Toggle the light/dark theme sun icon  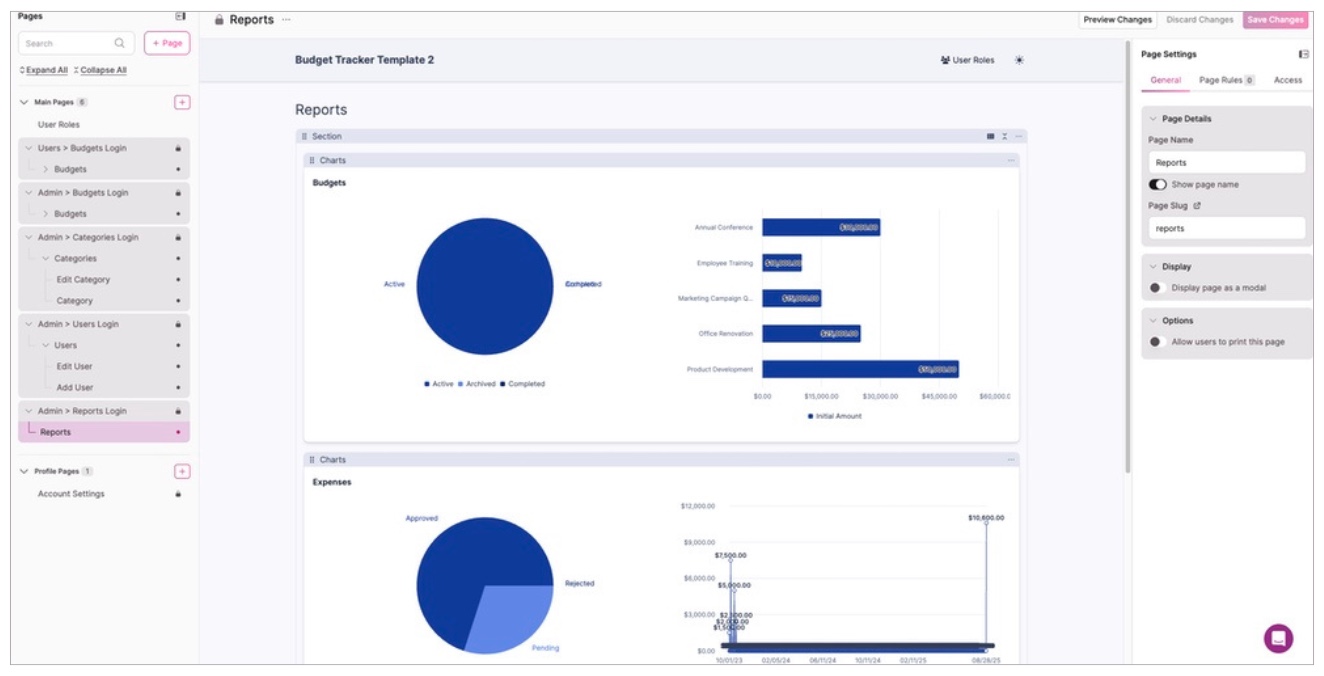pos(1019,60)
